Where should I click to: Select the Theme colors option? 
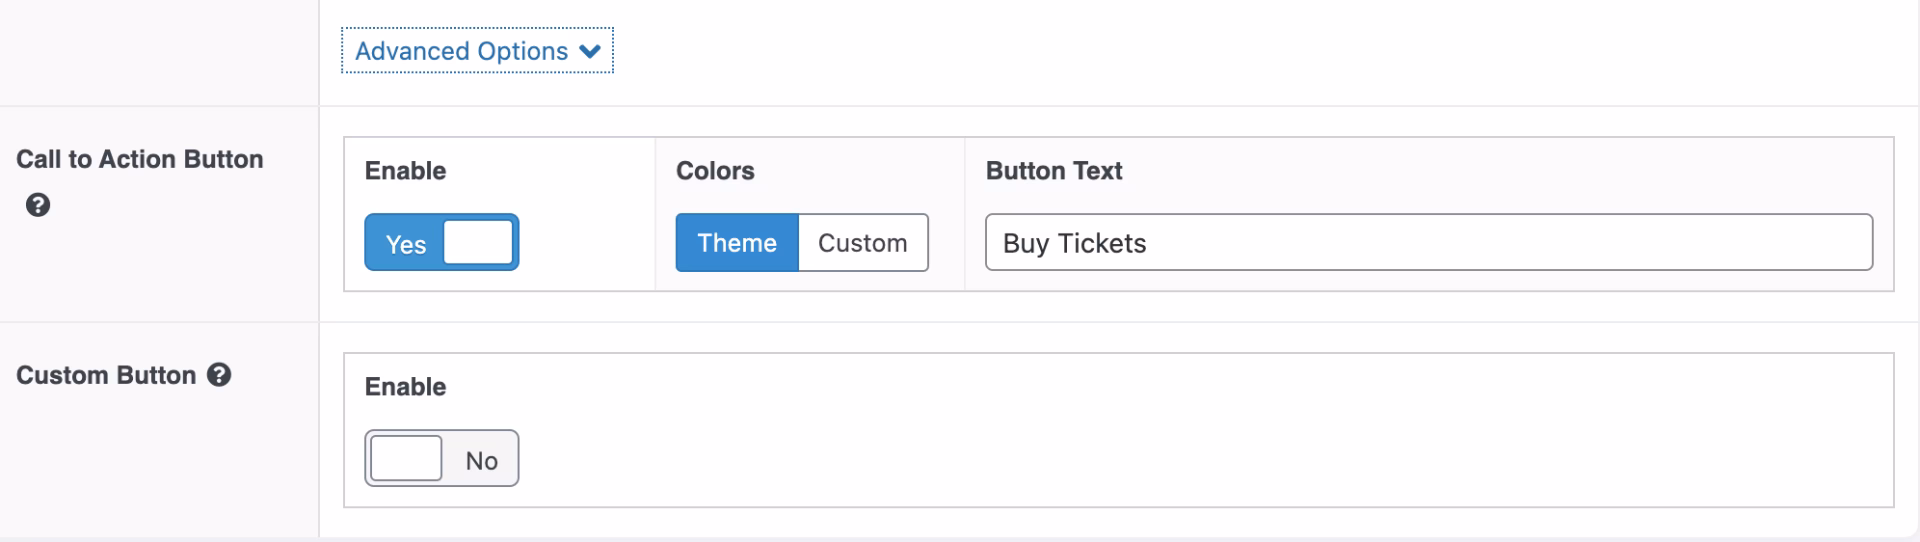point(737,242)
